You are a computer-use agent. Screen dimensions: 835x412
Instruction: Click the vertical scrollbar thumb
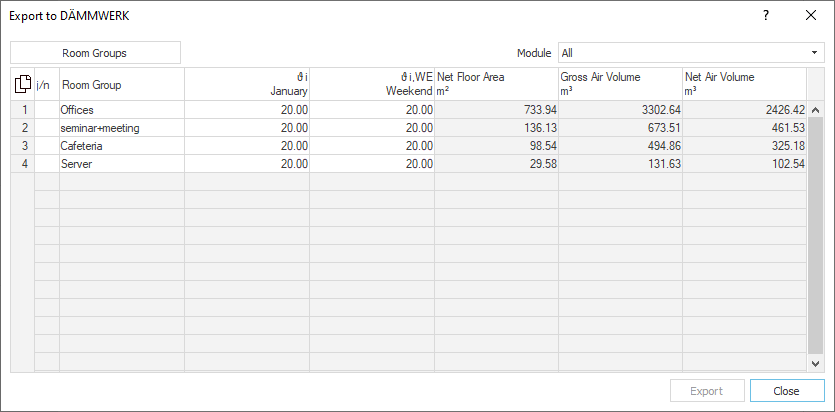tap(815, 236)
